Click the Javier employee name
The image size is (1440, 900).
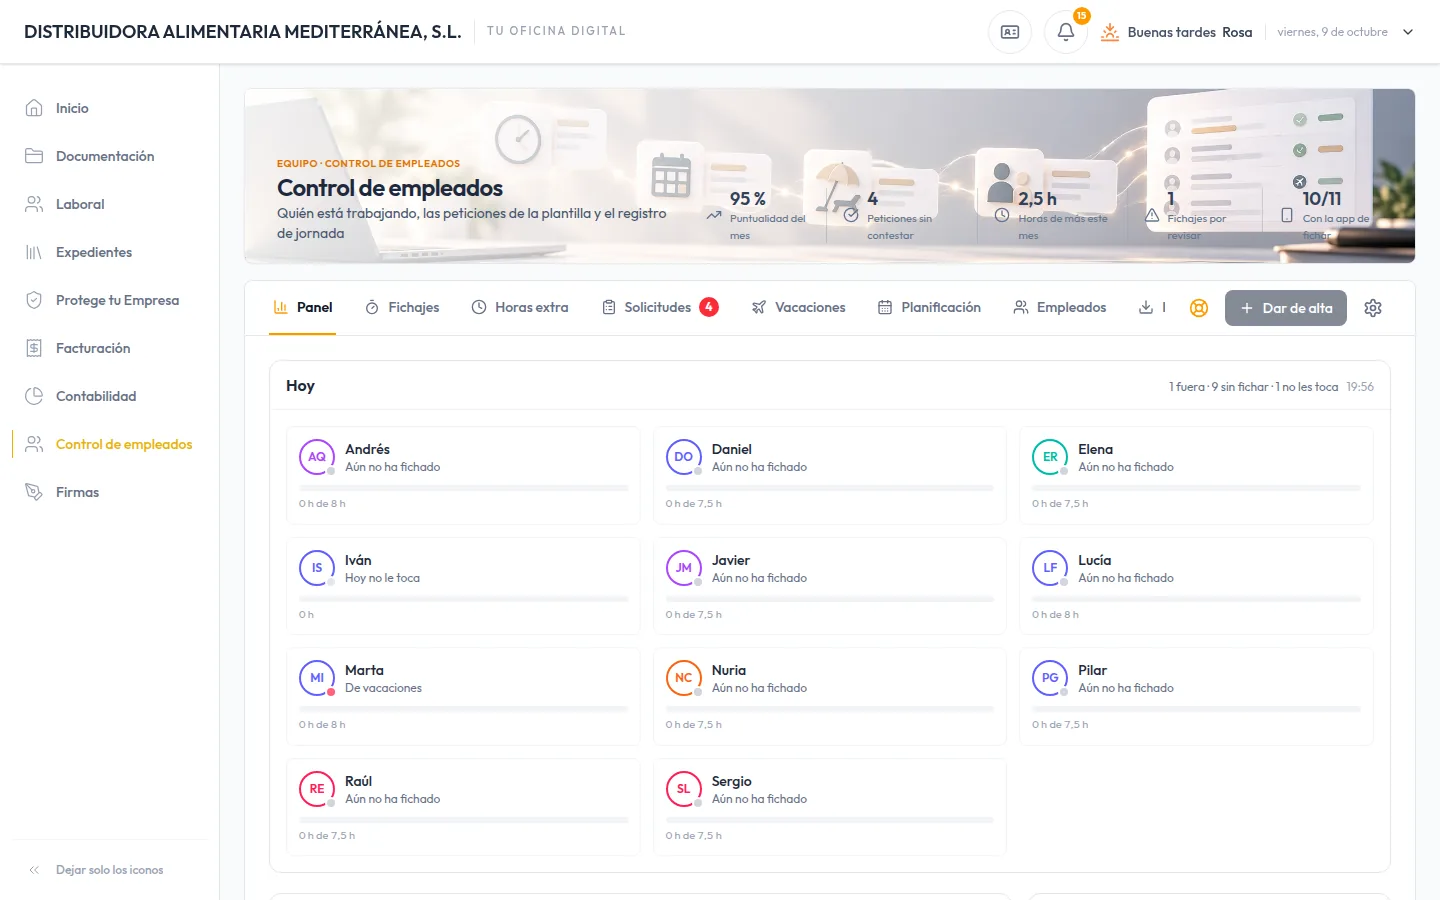click(731, 560)
